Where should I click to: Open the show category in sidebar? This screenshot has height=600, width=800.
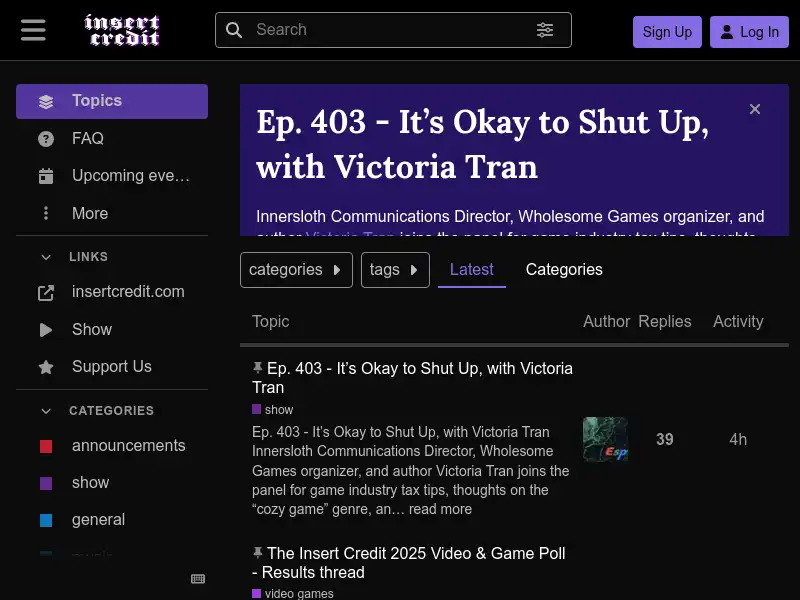coord(112,483)
